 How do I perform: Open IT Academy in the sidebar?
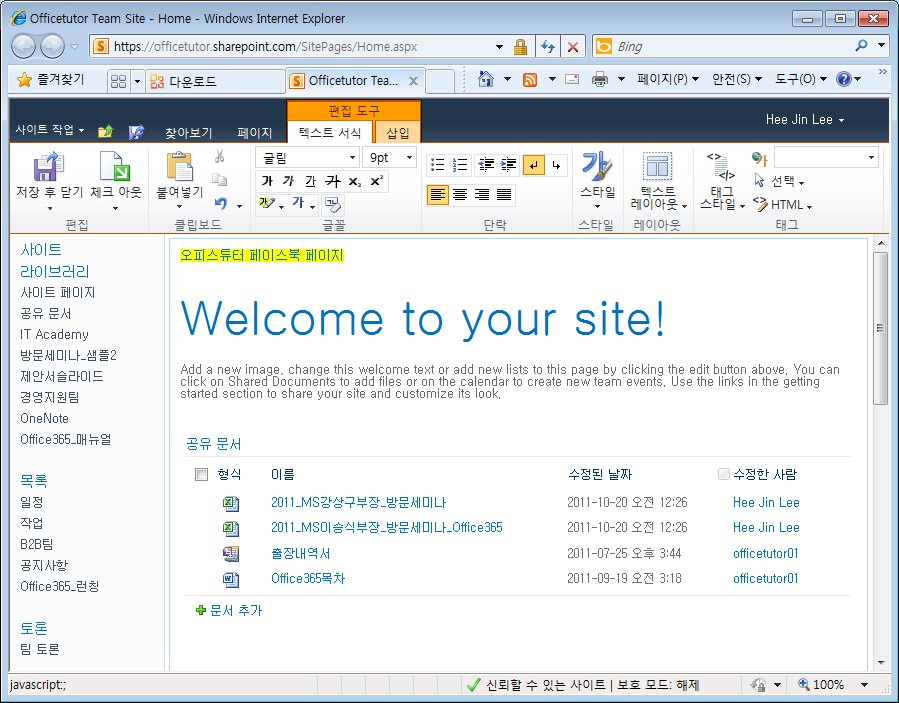coord(54,334)
